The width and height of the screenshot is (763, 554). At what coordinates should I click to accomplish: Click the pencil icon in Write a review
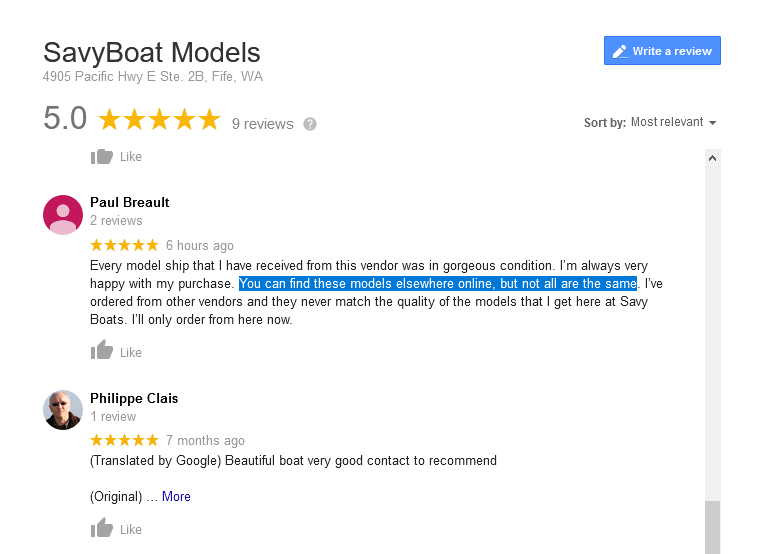[x=620, y=51]
